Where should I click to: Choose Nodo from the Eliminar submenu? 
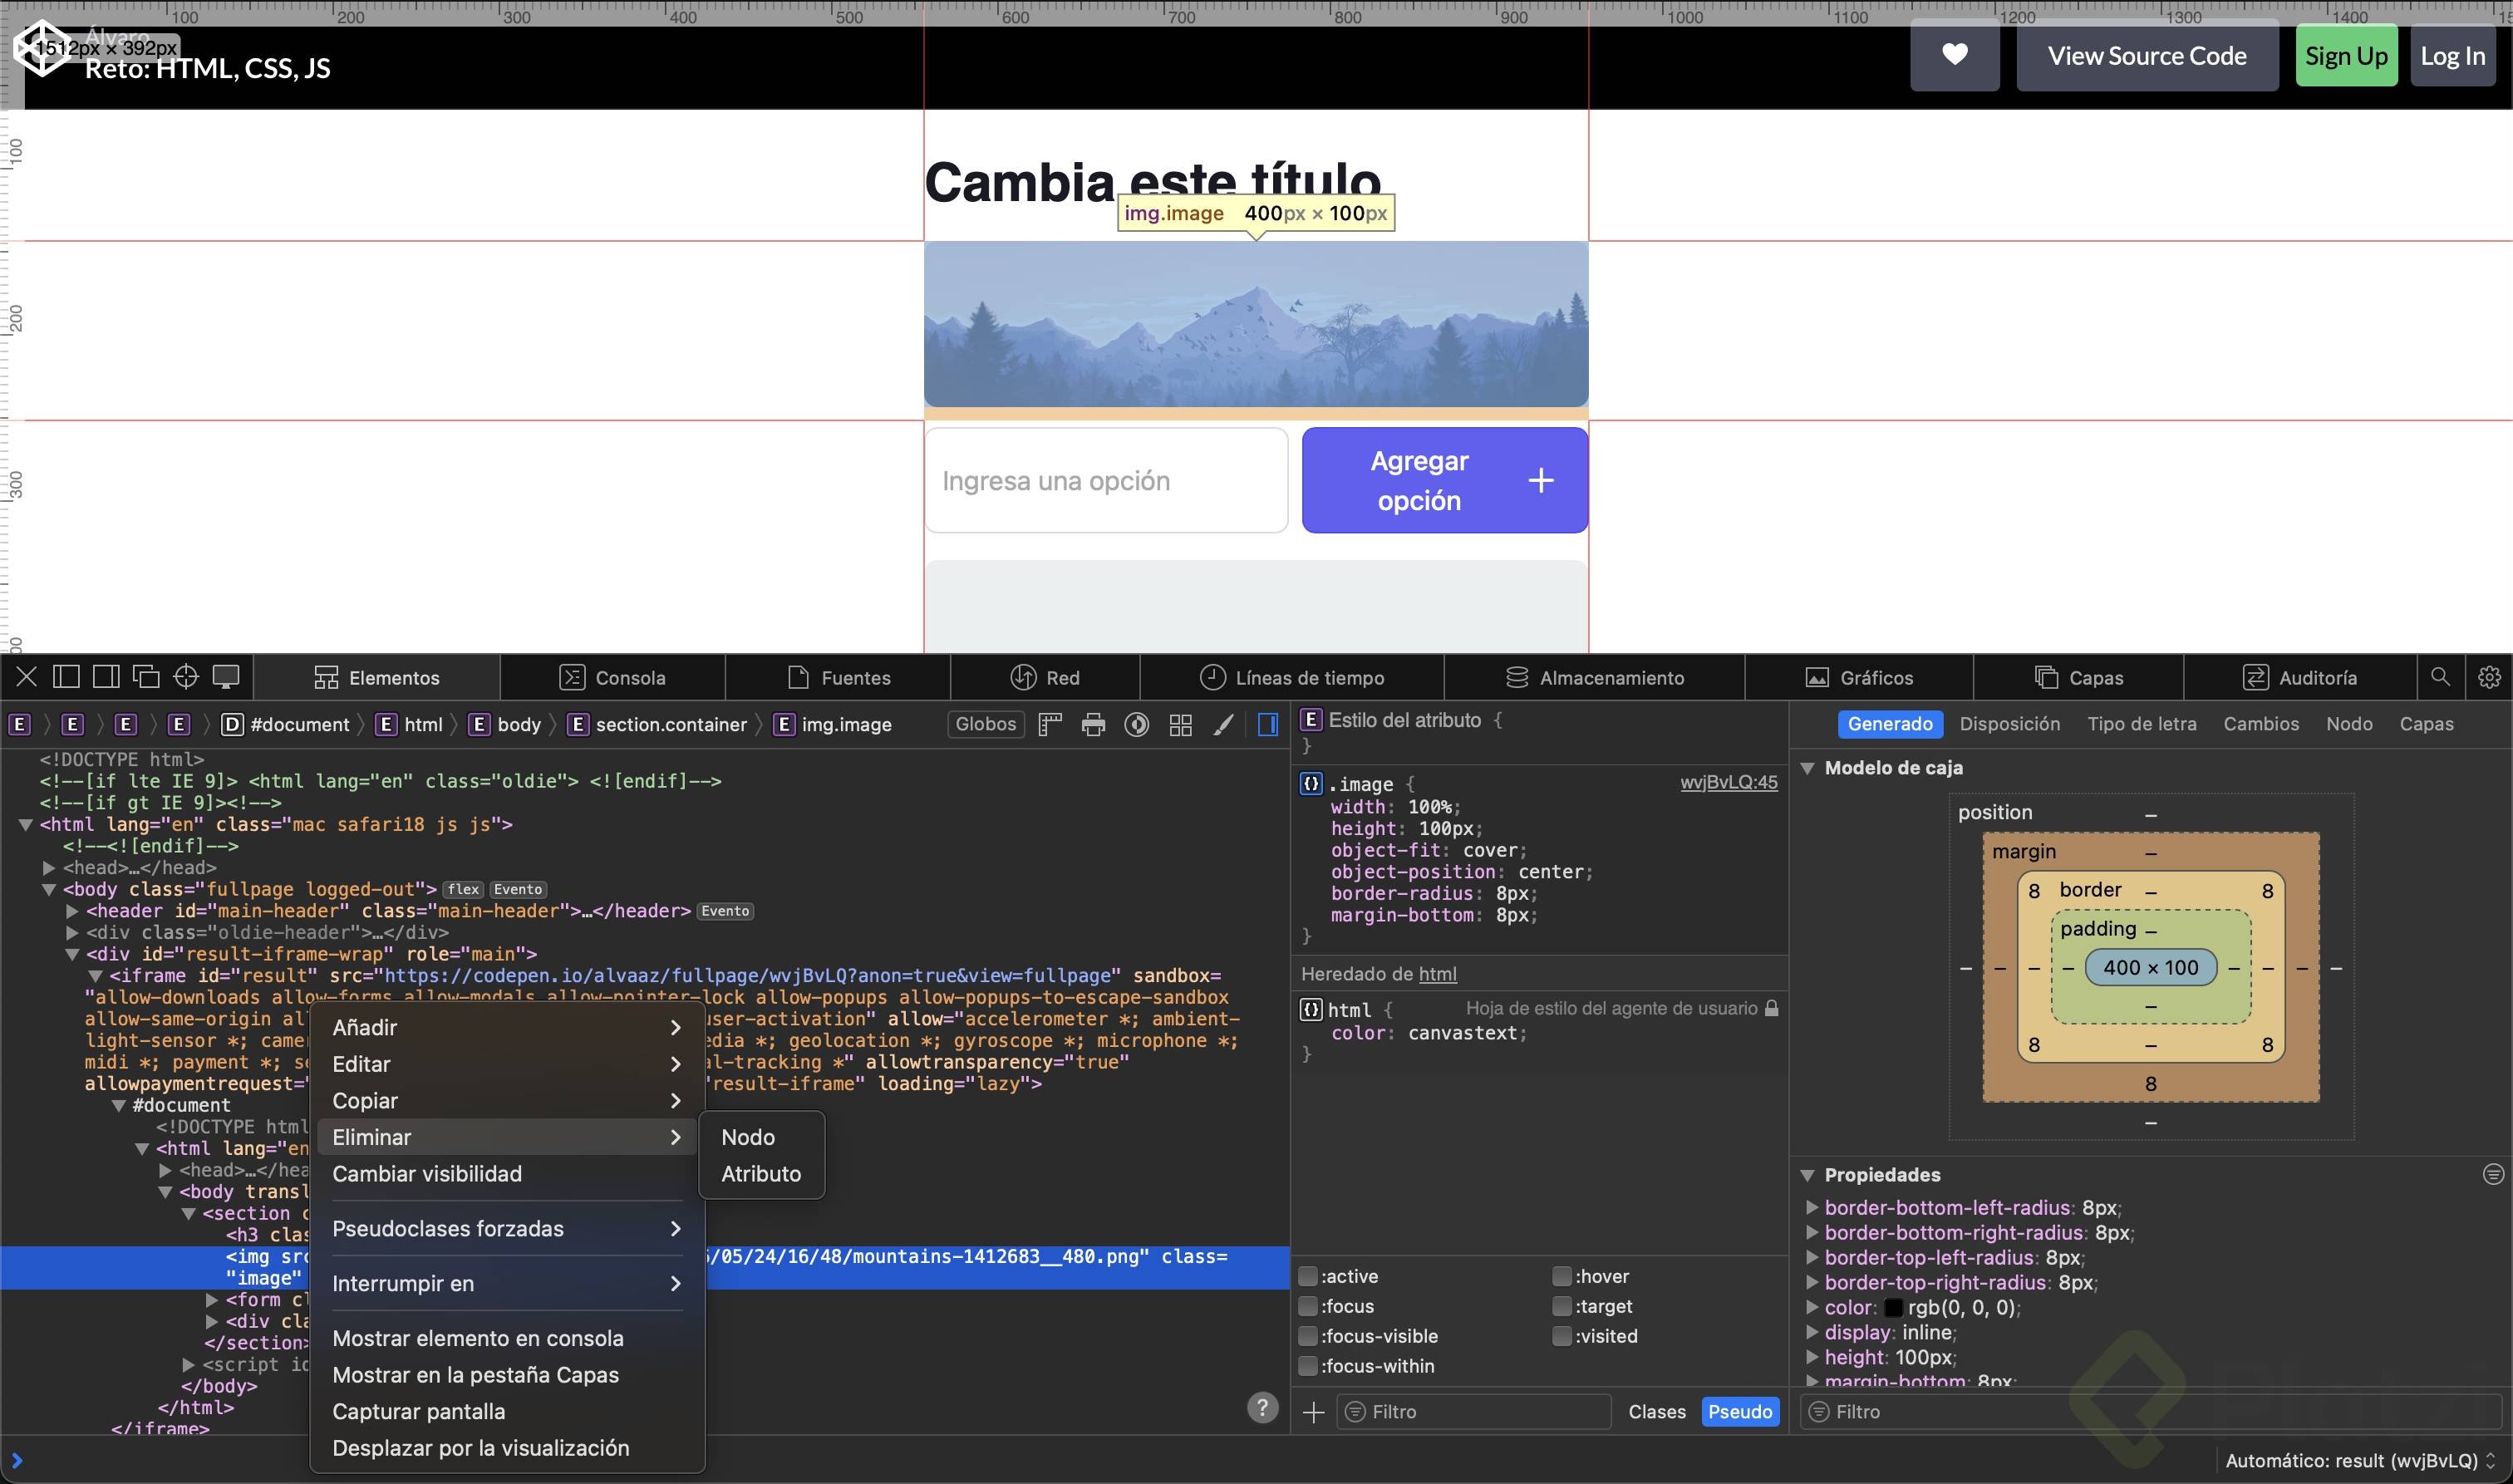pyautogui.click(x=748, y=1137)
